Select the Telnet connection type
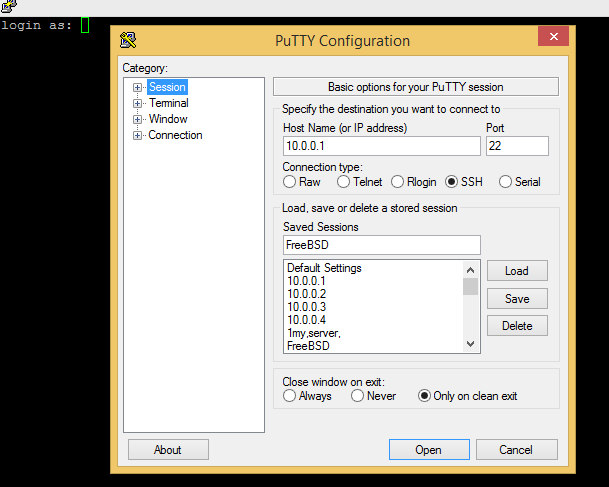The width and height of the screenshot is (609, 487). pyautogui.click(x=359, y=182)
